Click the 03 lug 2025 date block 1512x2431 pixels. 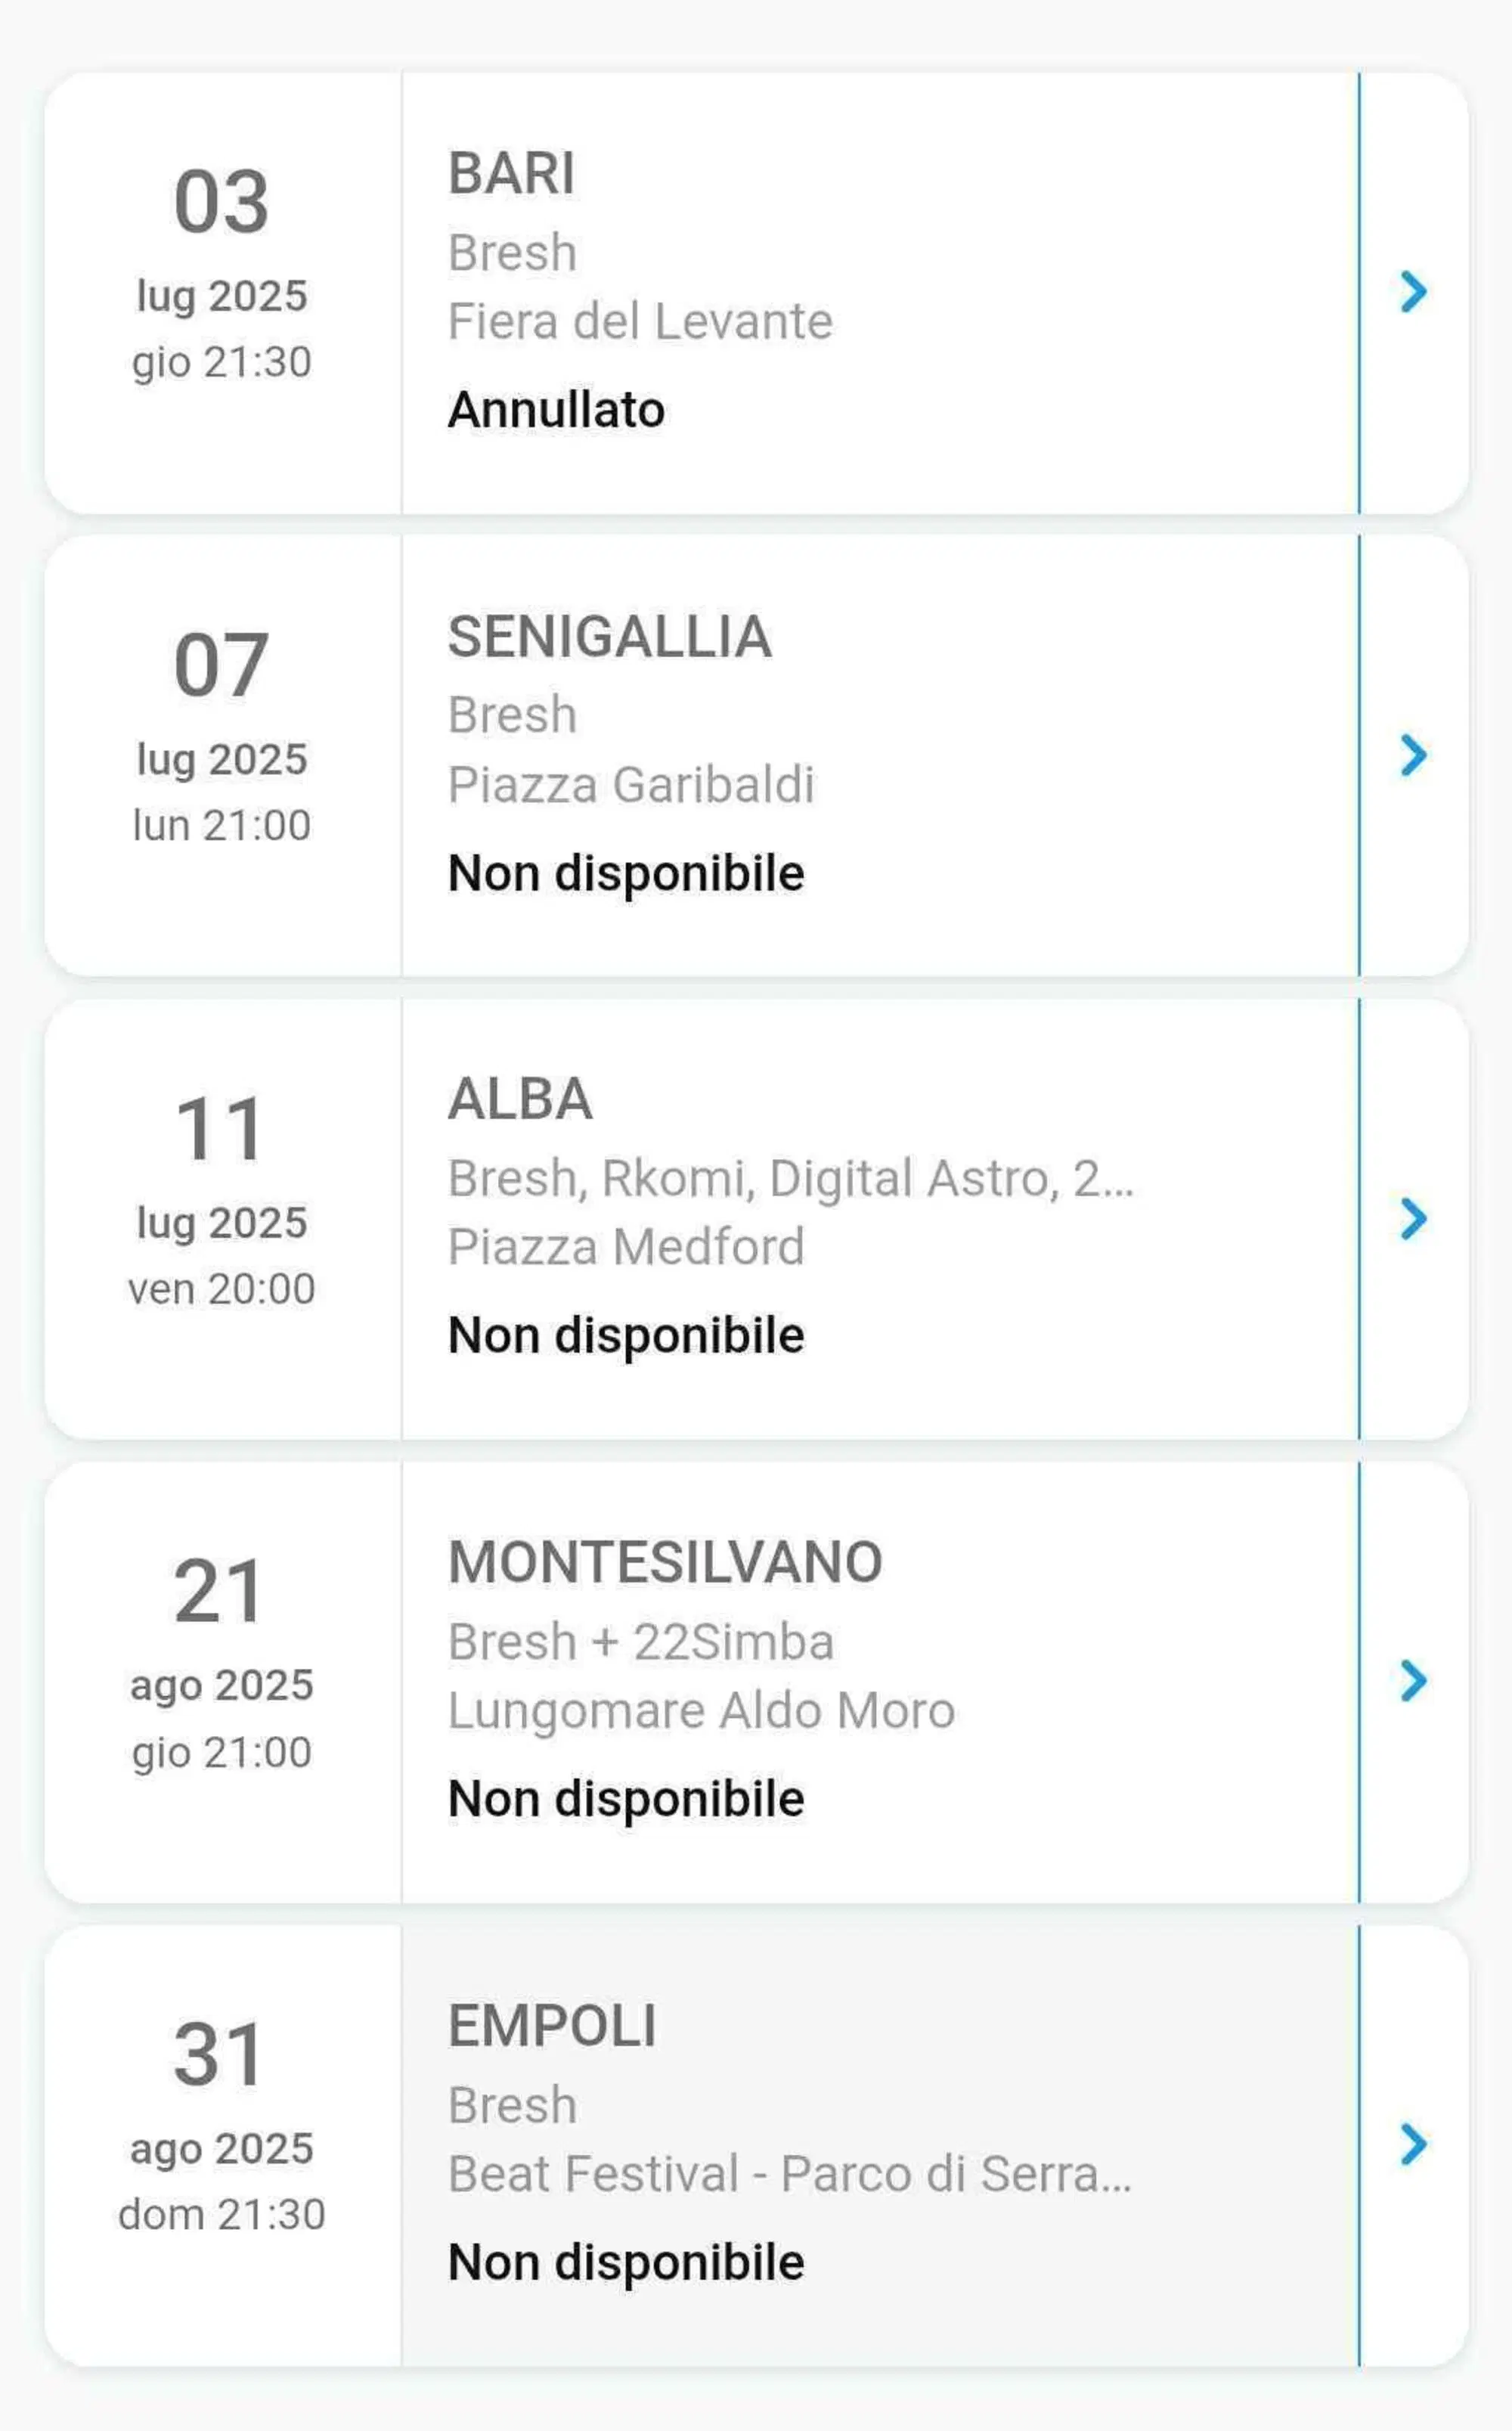tap(222, 272)
